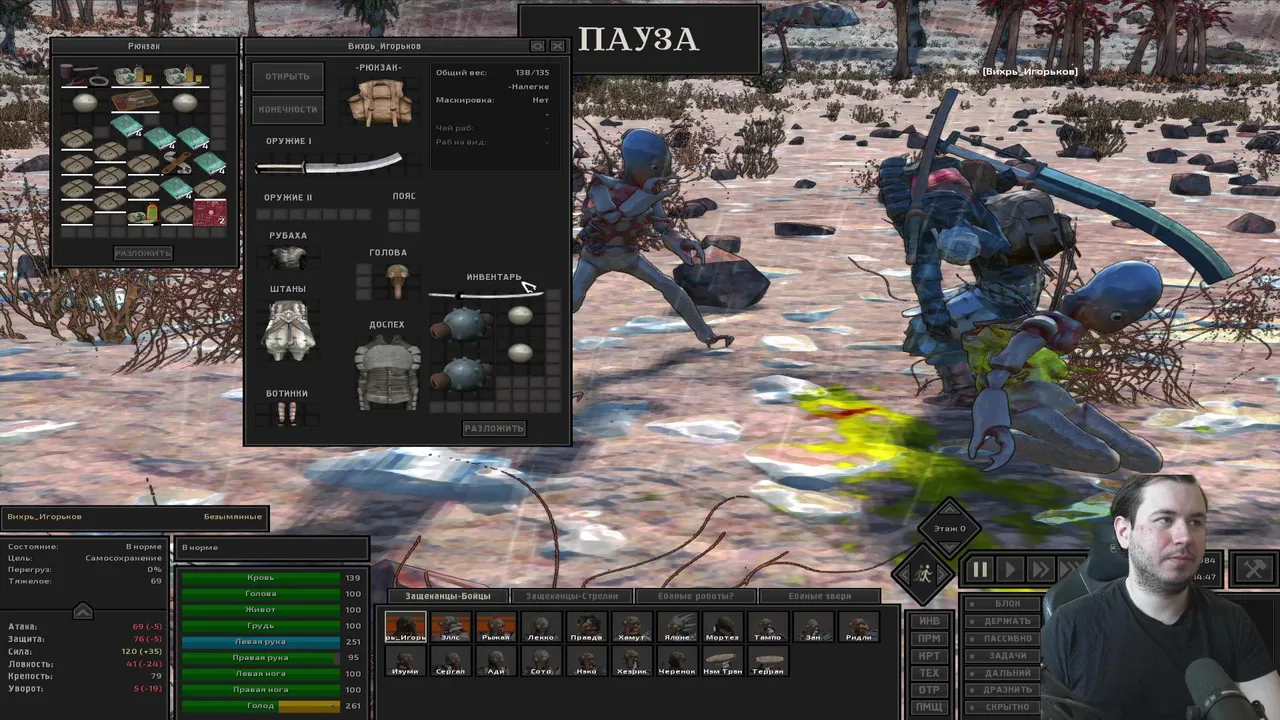This screenshot has height=720, width=1280.
Task: Select the thin katana atop the Инвентарь grid
Action: [x=485, y=295]
